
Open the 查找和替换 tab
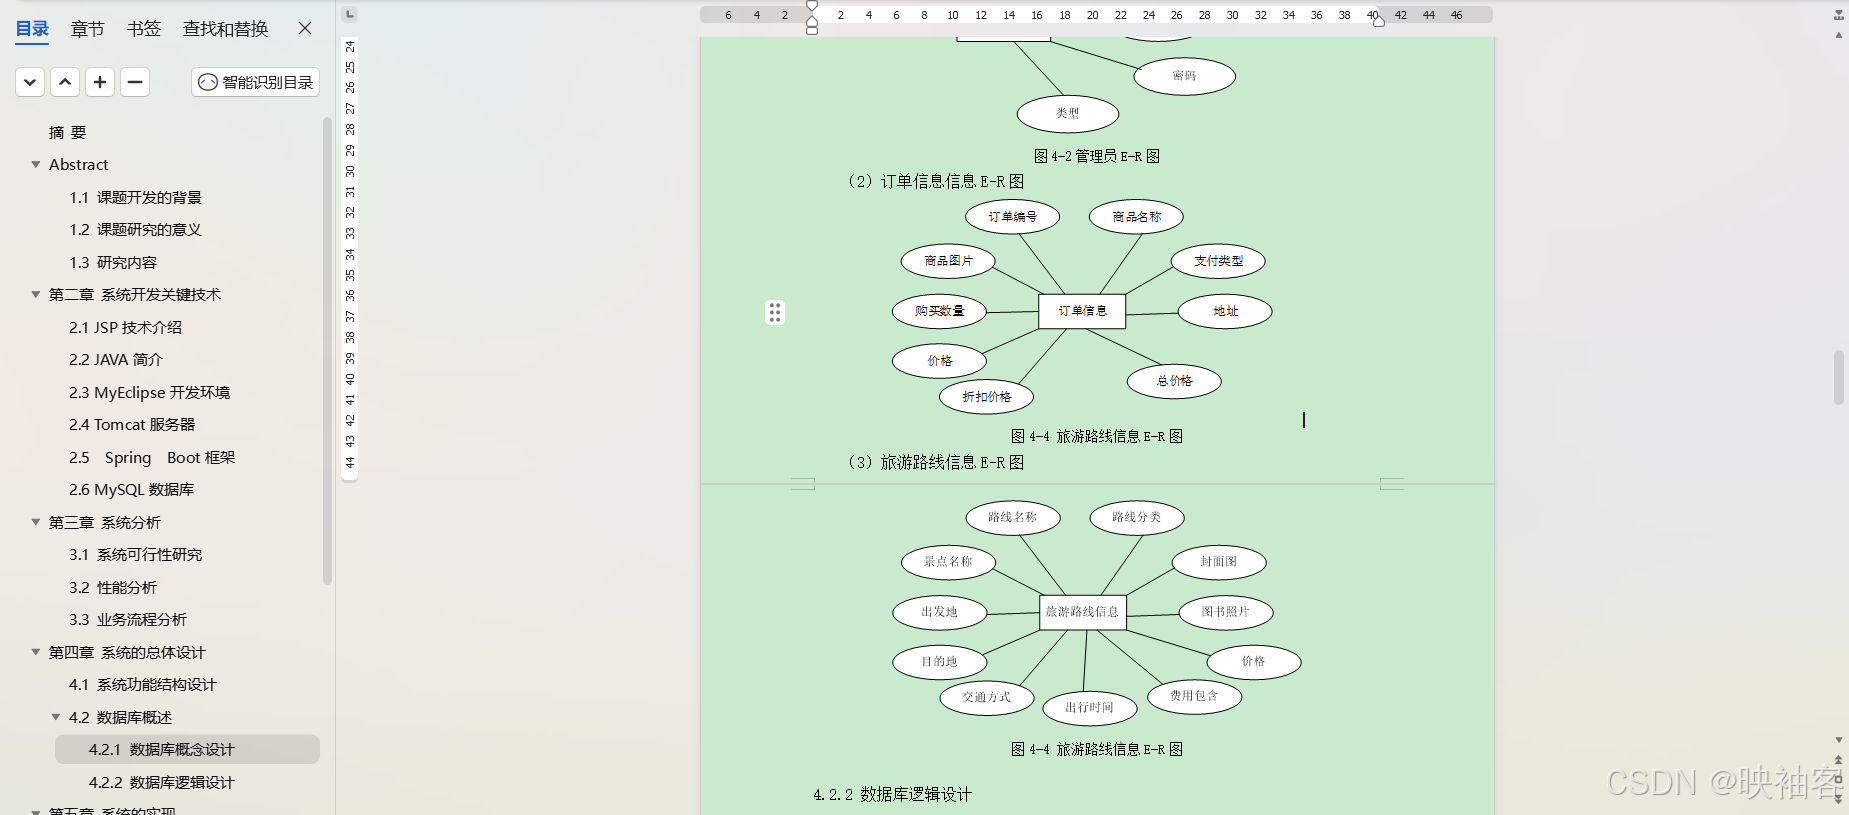(x=225, y=29)
